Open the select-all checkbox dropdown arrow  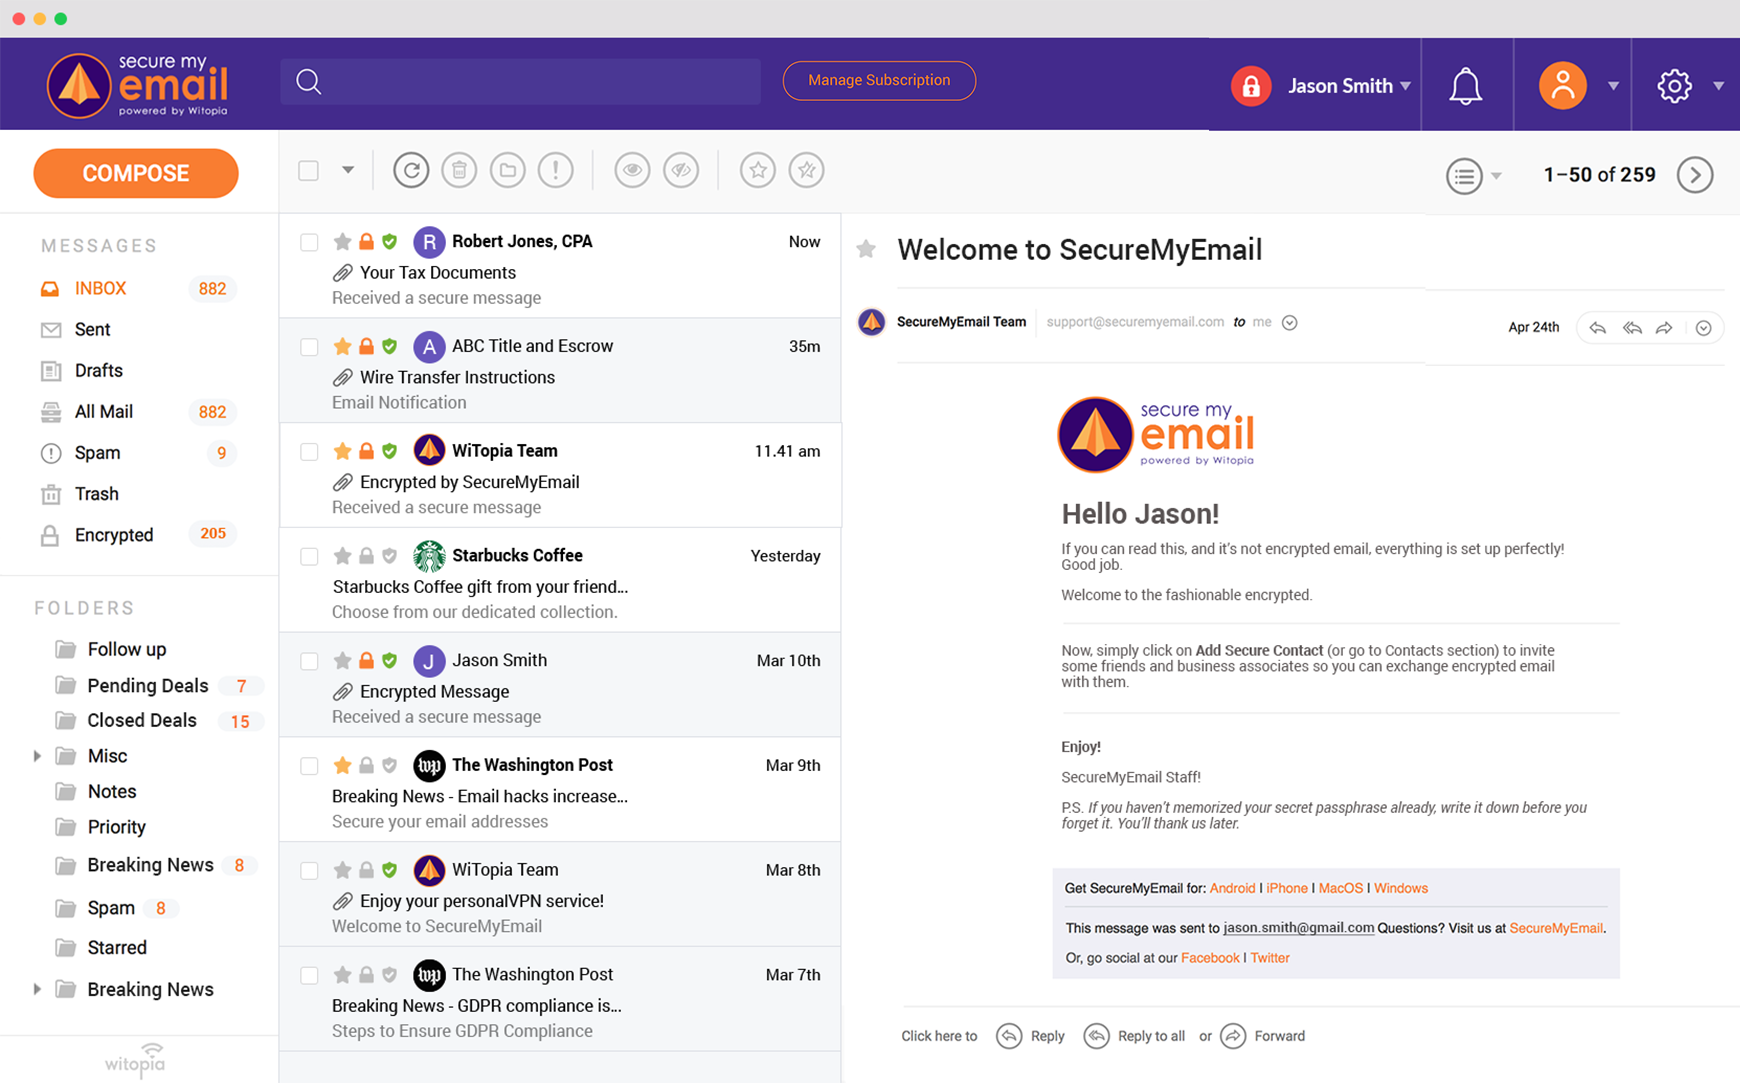348,170
